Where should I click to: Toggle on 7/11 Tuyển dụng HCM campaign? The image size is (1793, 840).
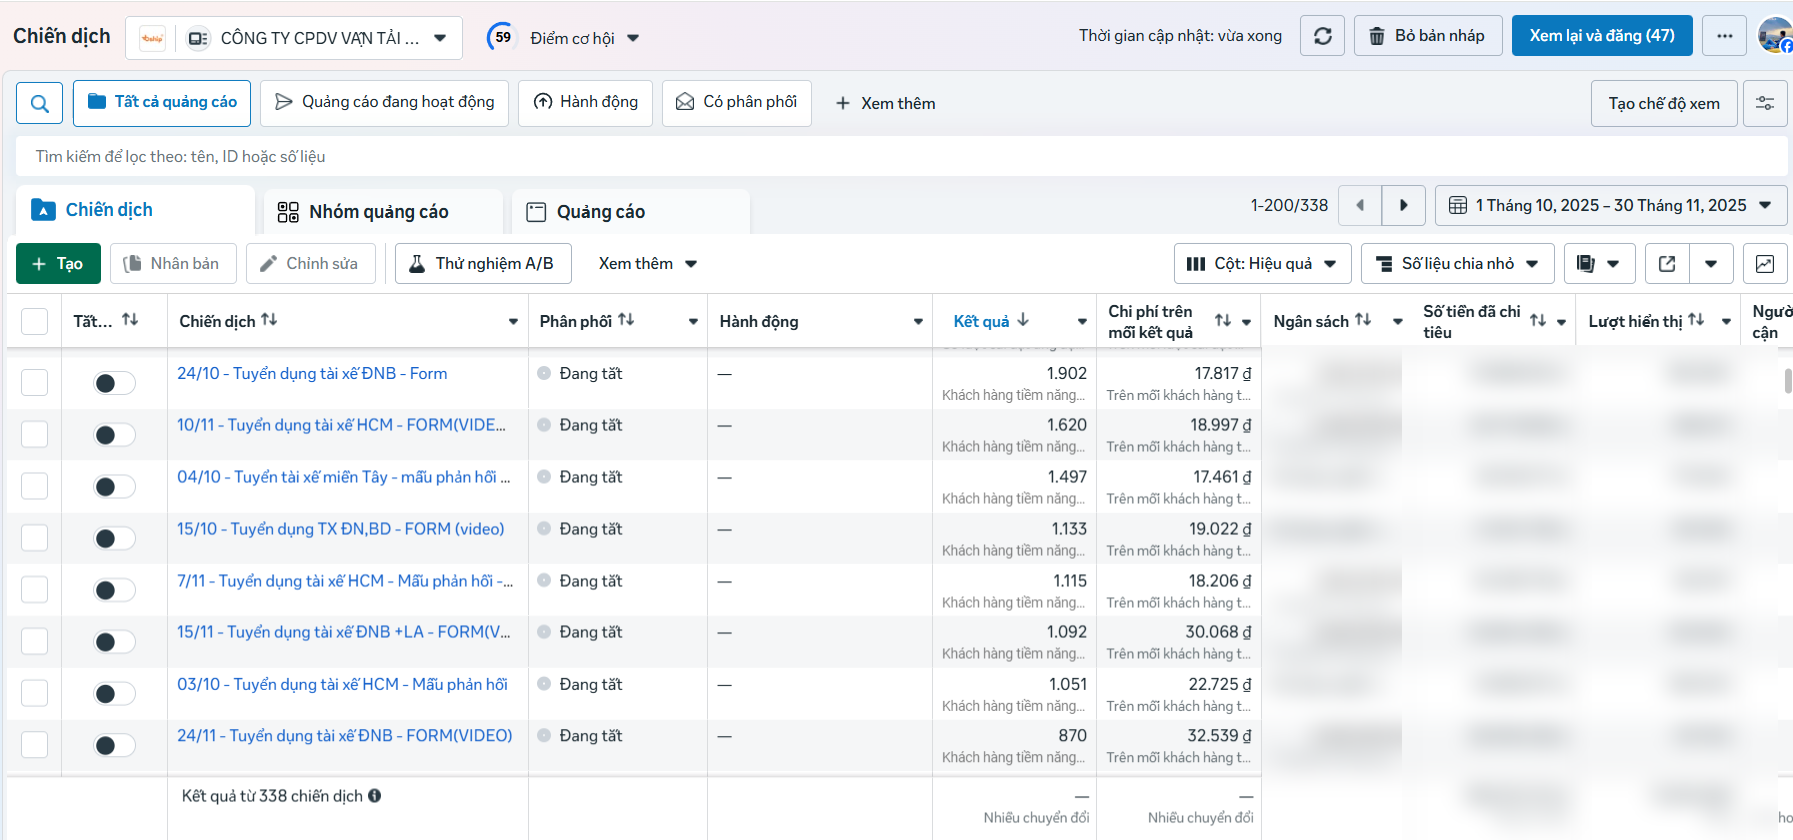pos(114,590)
